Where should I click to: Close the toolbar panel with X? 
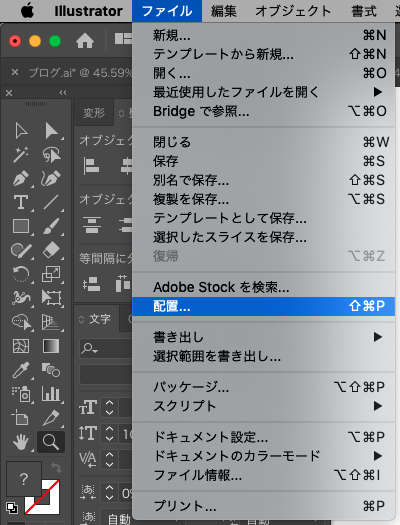[x=9, y=93]
